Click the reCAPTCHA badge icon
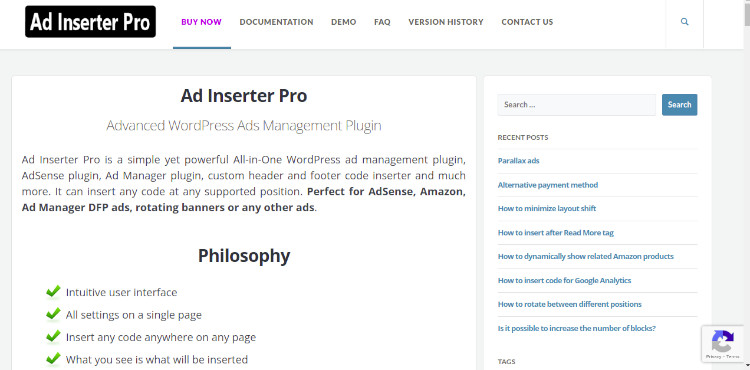Viewport: 750px width, 370px height. click(722, 343)
